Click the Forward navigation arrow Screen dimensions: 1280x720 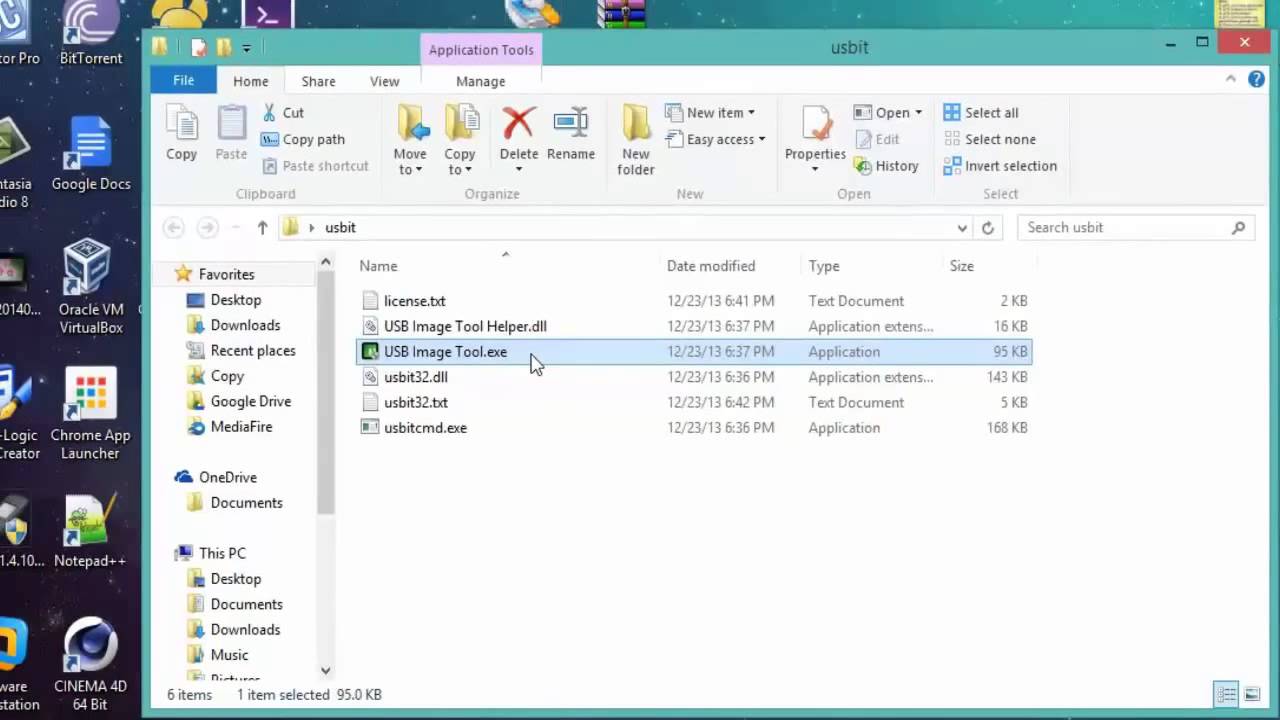pyautogui.click(x=207, y=228)
